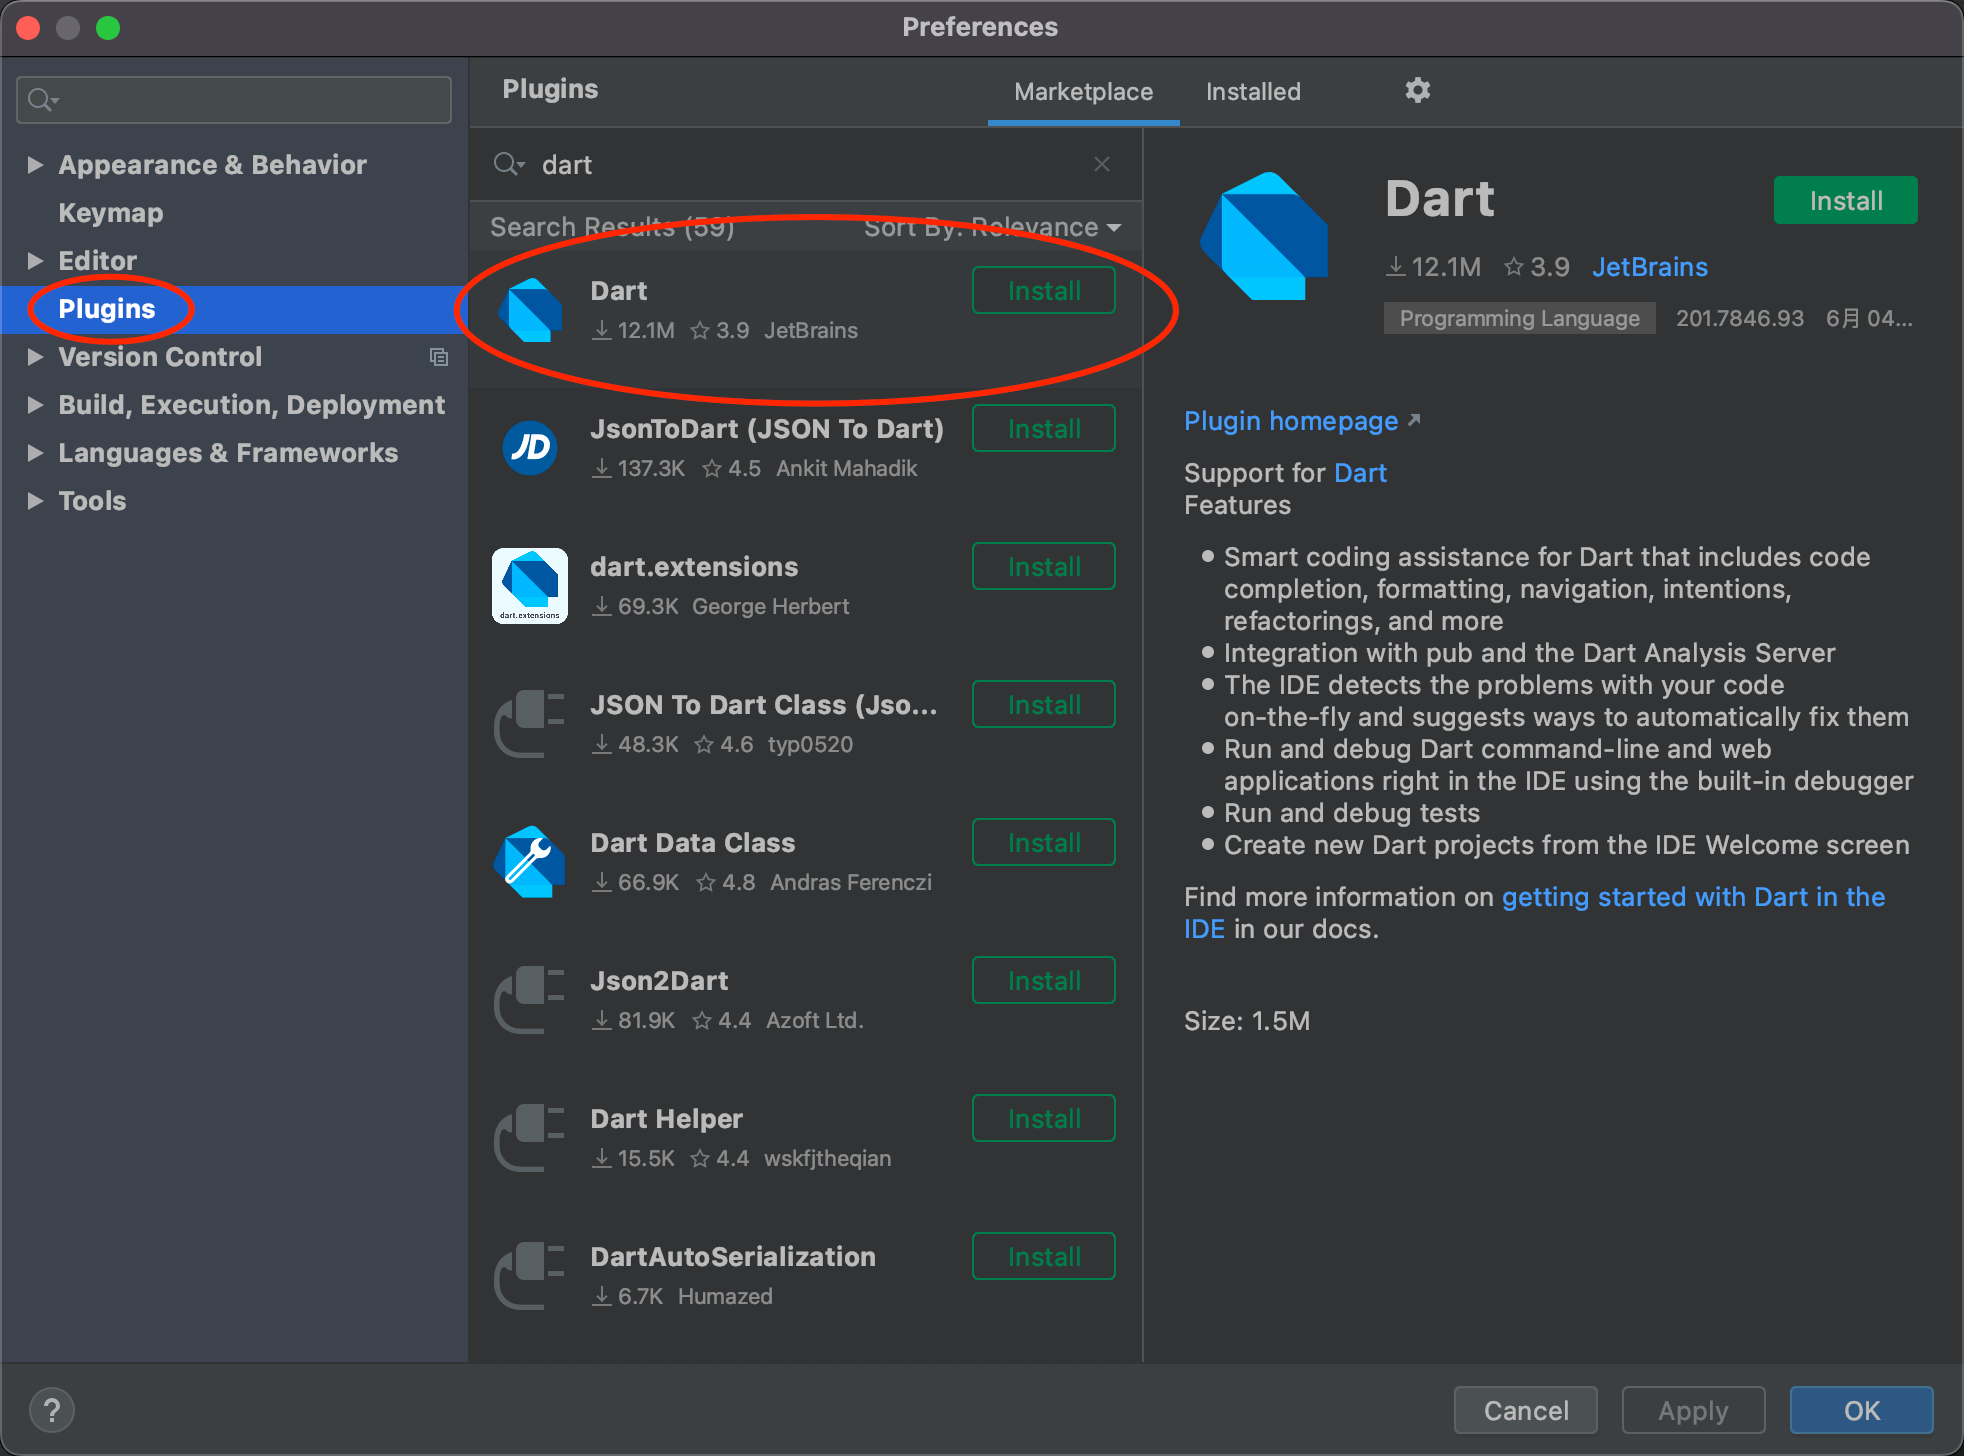
Task: Install the Dart Data Class plugin
Action: [1044, 843]
